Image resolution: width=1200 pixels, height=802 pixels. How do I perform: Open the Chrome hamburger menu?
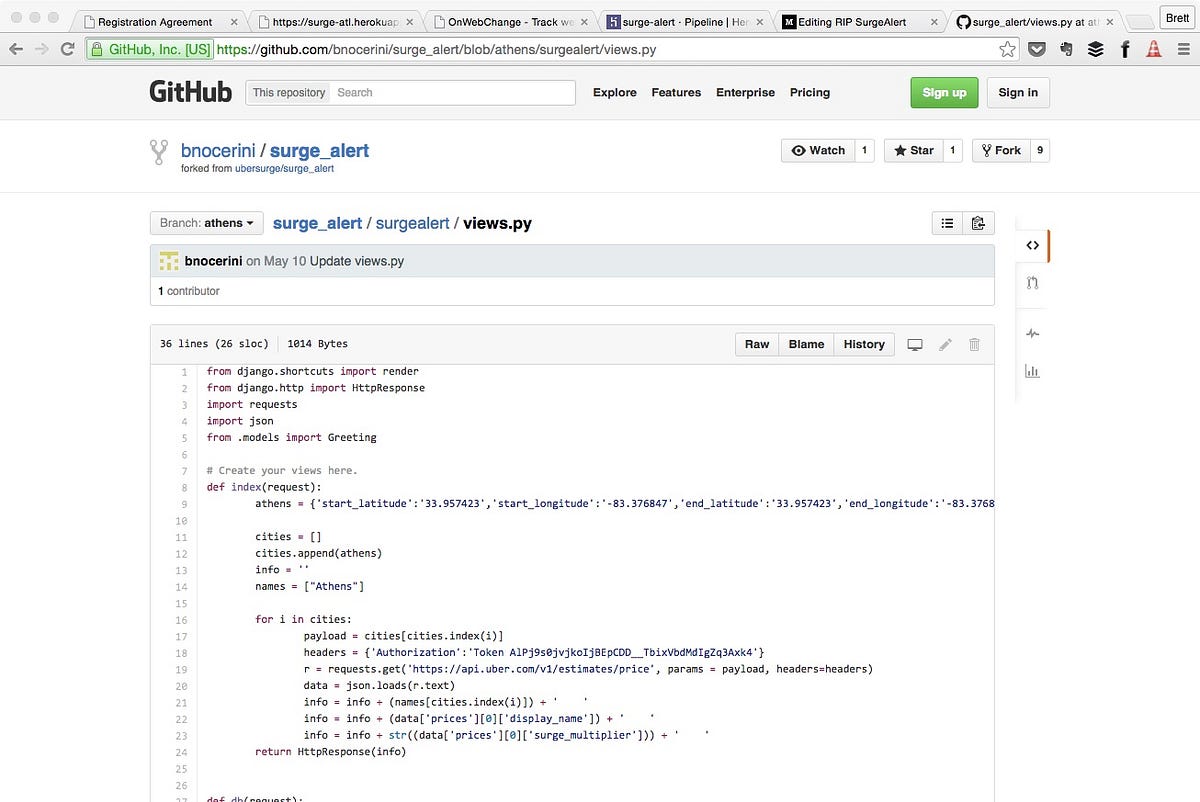[x=1183, y=49]
